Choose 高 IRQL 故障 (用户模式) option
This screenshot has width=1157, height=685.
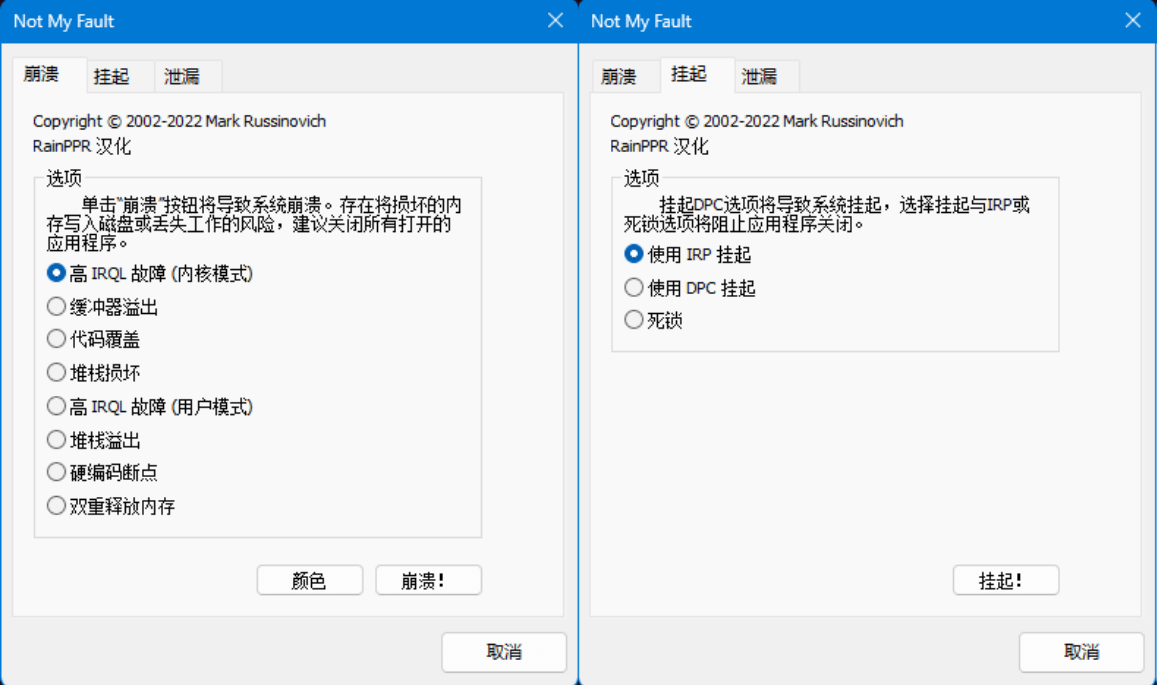(x=57, y=405)
